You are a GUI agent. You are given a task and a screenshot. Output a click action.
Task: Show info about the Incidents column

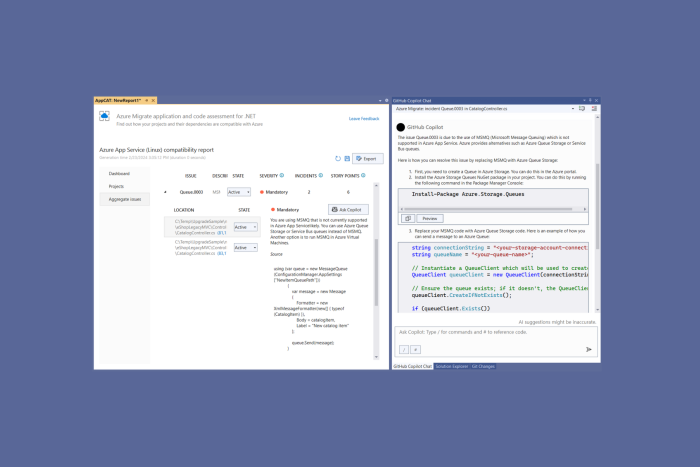click(x=321, y=175)
